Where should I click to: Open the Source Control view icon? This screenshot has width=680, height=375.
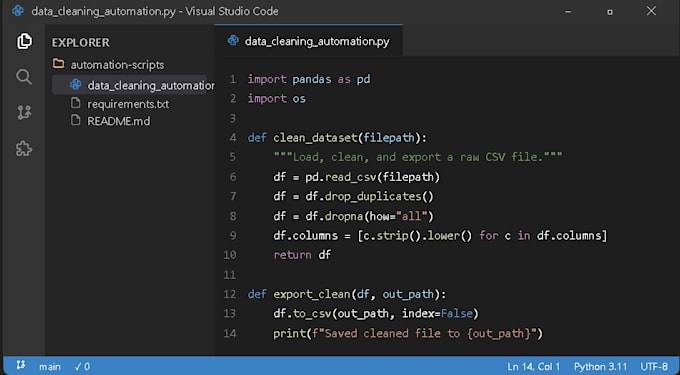click(24, 112)
